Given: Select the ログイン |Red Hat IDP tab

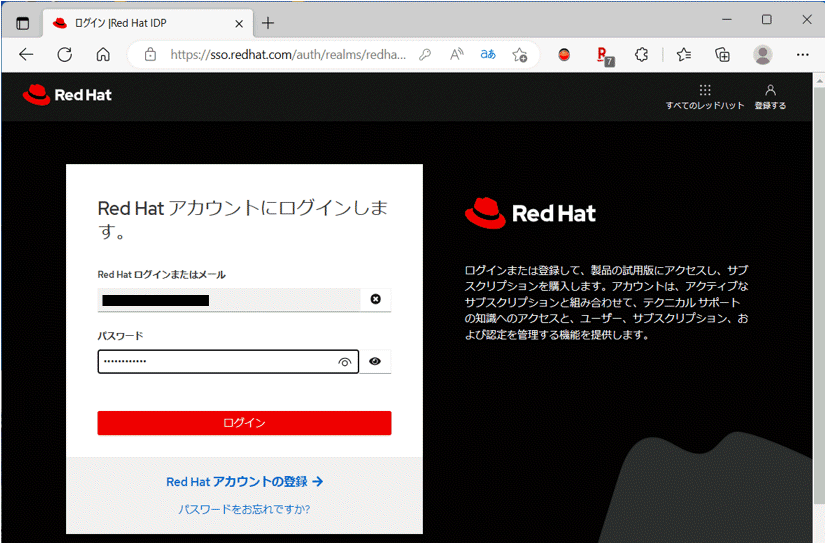Looking at the screenshot, I should (148, 23).
